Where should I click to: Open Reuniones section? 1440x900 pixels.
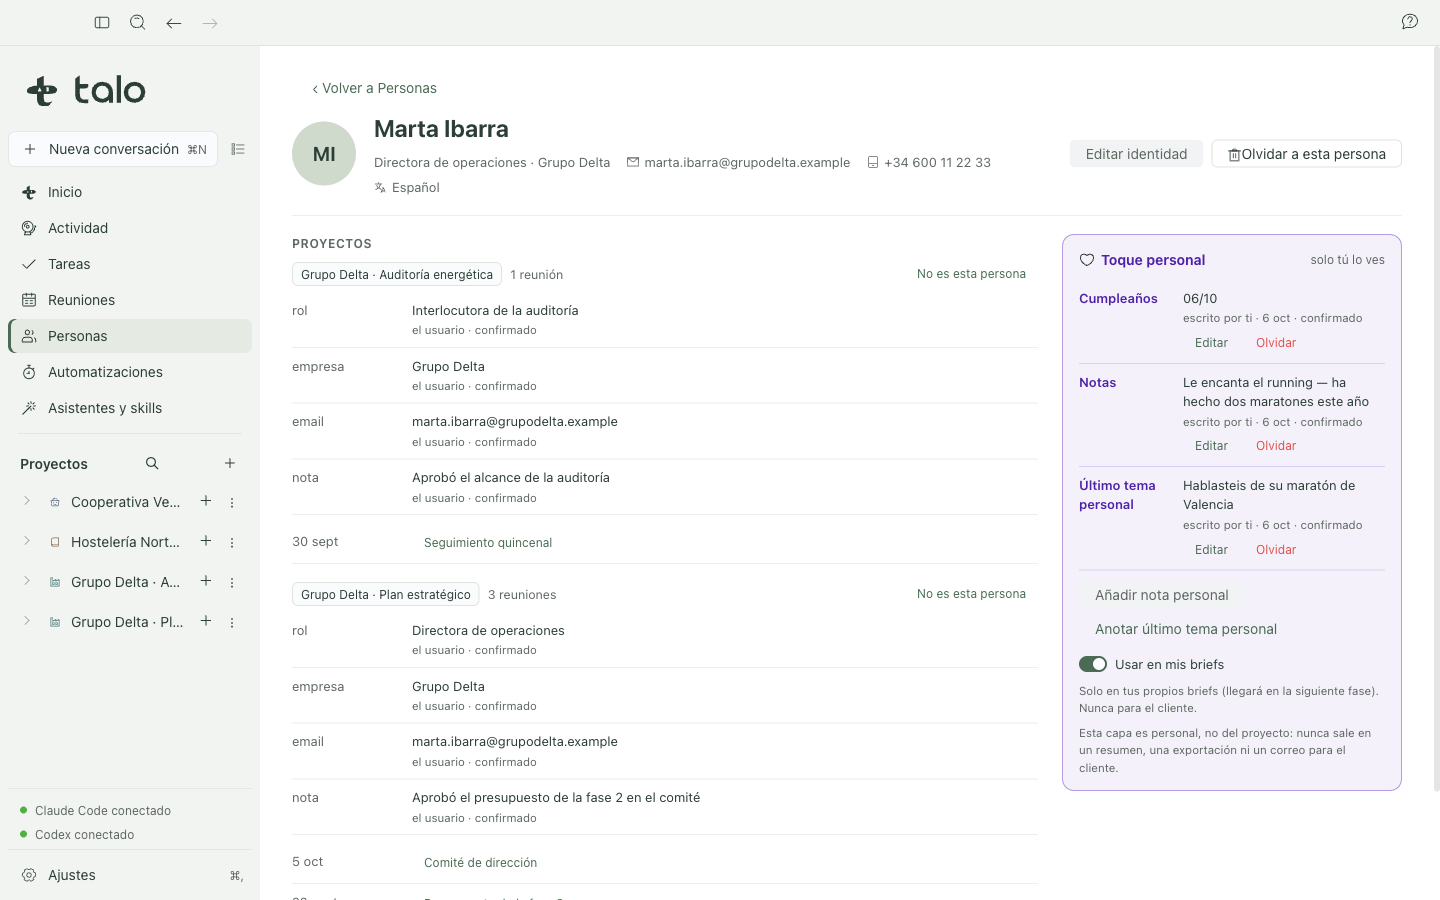(x=130, y=300)
